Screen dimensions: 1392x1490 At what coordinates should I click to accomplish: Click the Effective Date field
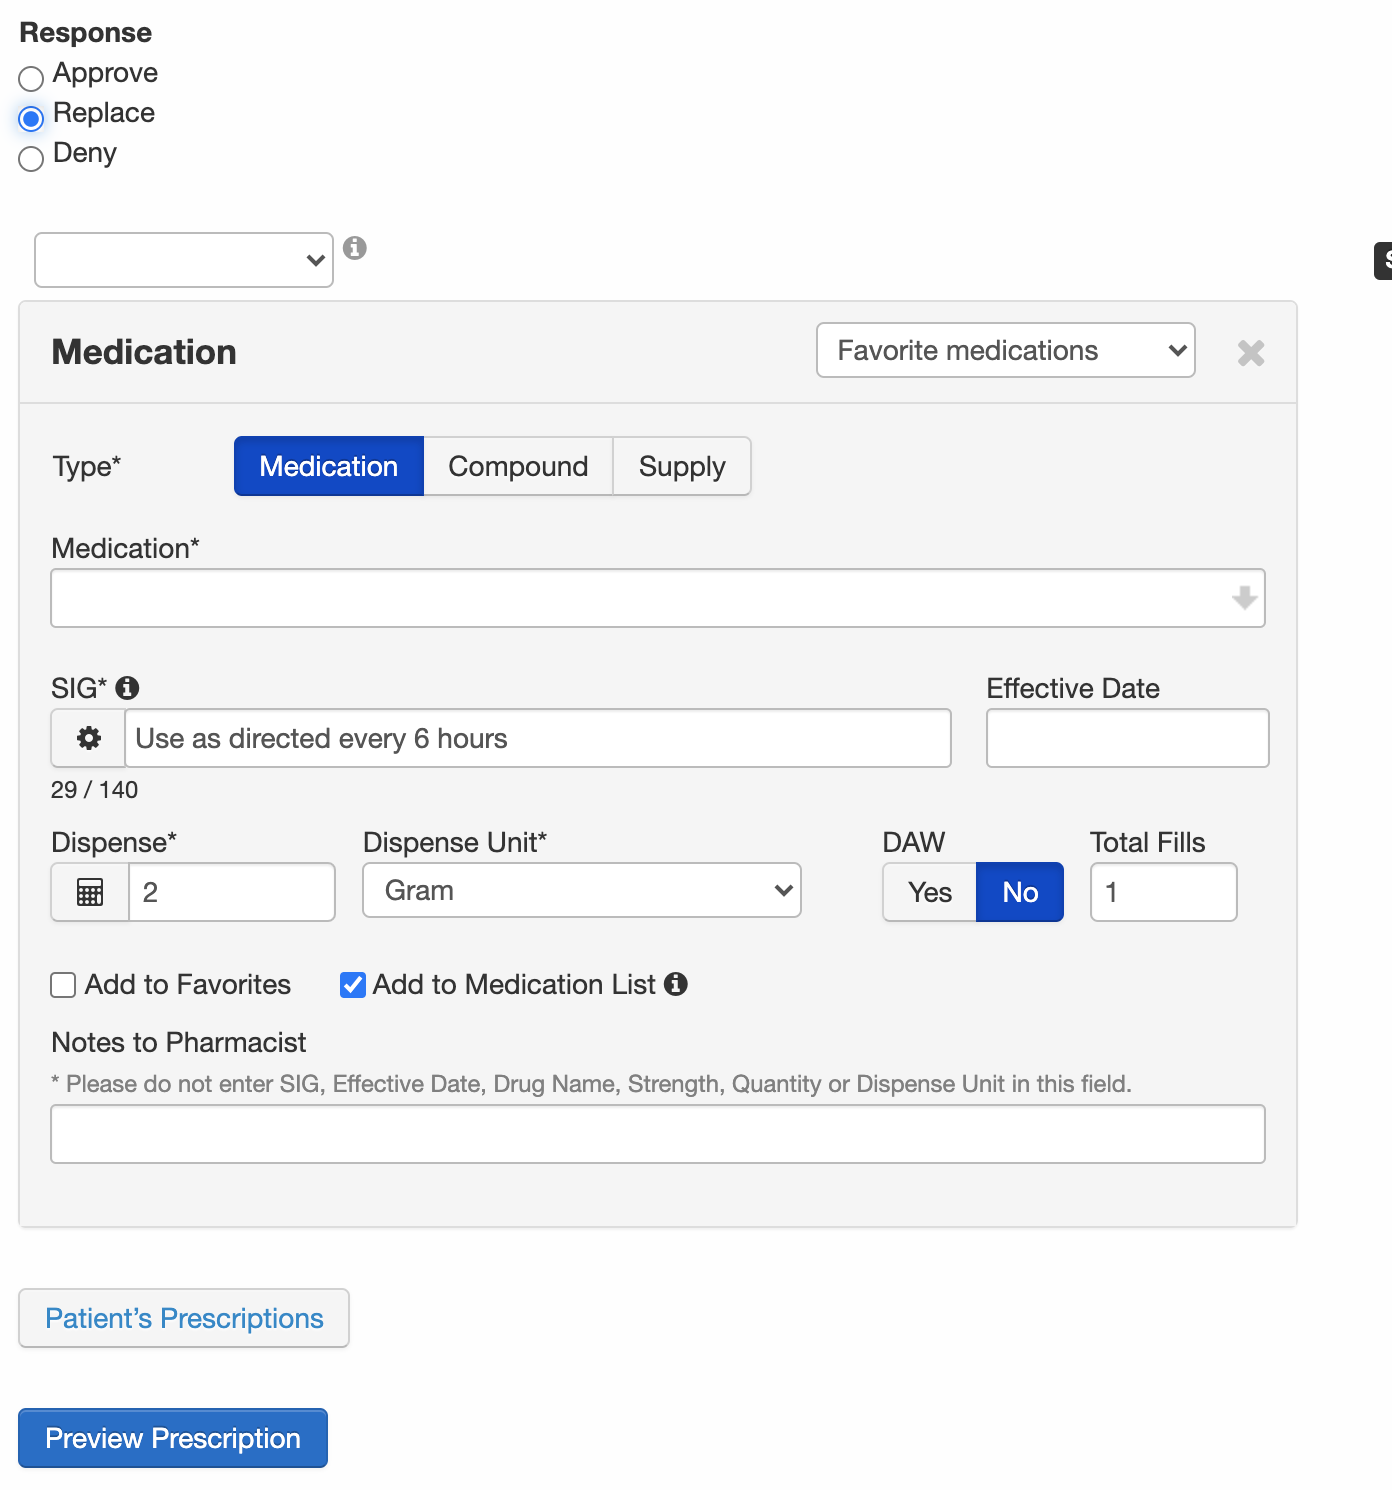pos(1128,738)
